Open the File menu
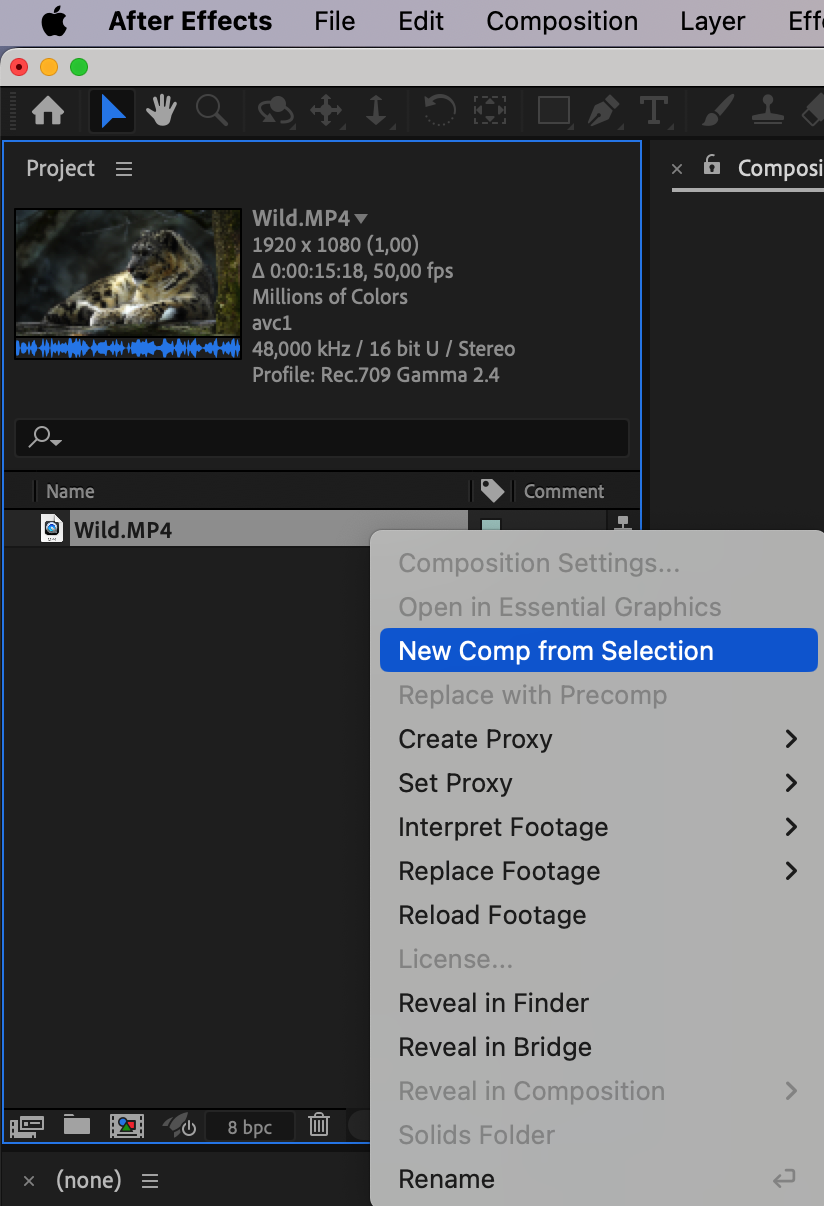This screenshot has height=1206, width=824. click(x=334, y=21)
